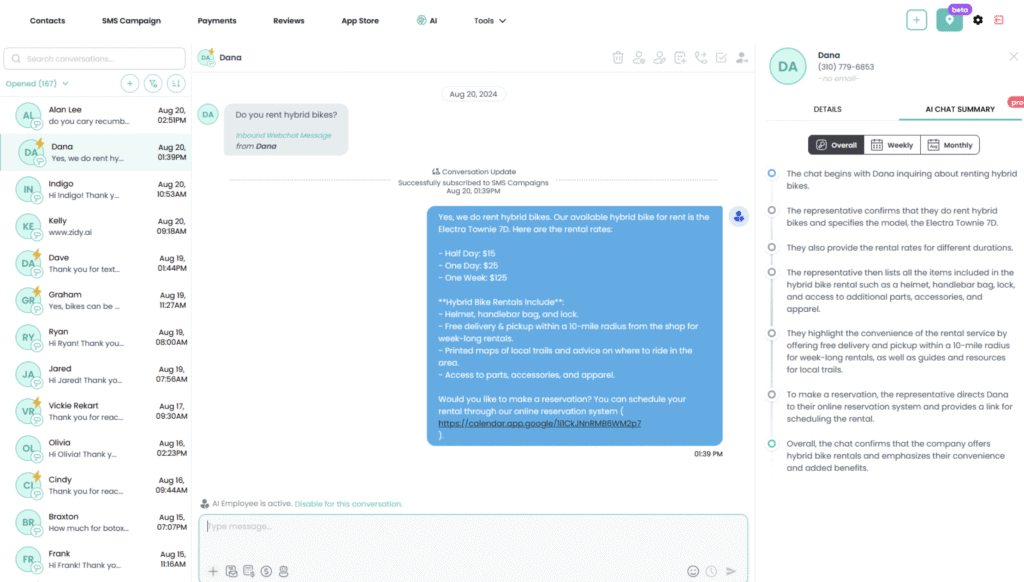The height and width of the screenshot is (582, 1024).
Task: Open the SMS Campaign menu
Action: [131, 20]
